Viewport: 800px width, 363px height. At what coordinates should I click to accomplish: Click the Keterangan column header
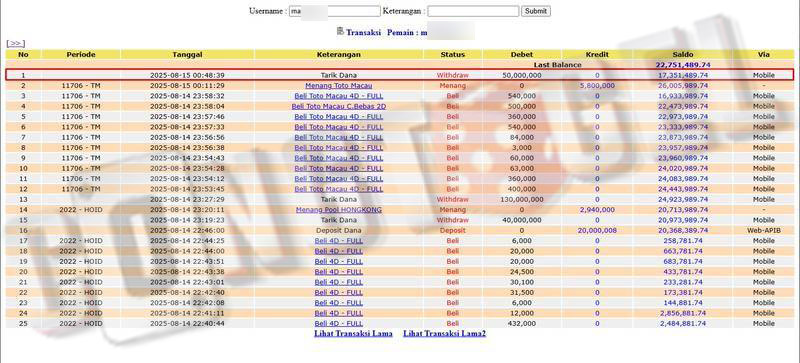[x=339, y=54]
